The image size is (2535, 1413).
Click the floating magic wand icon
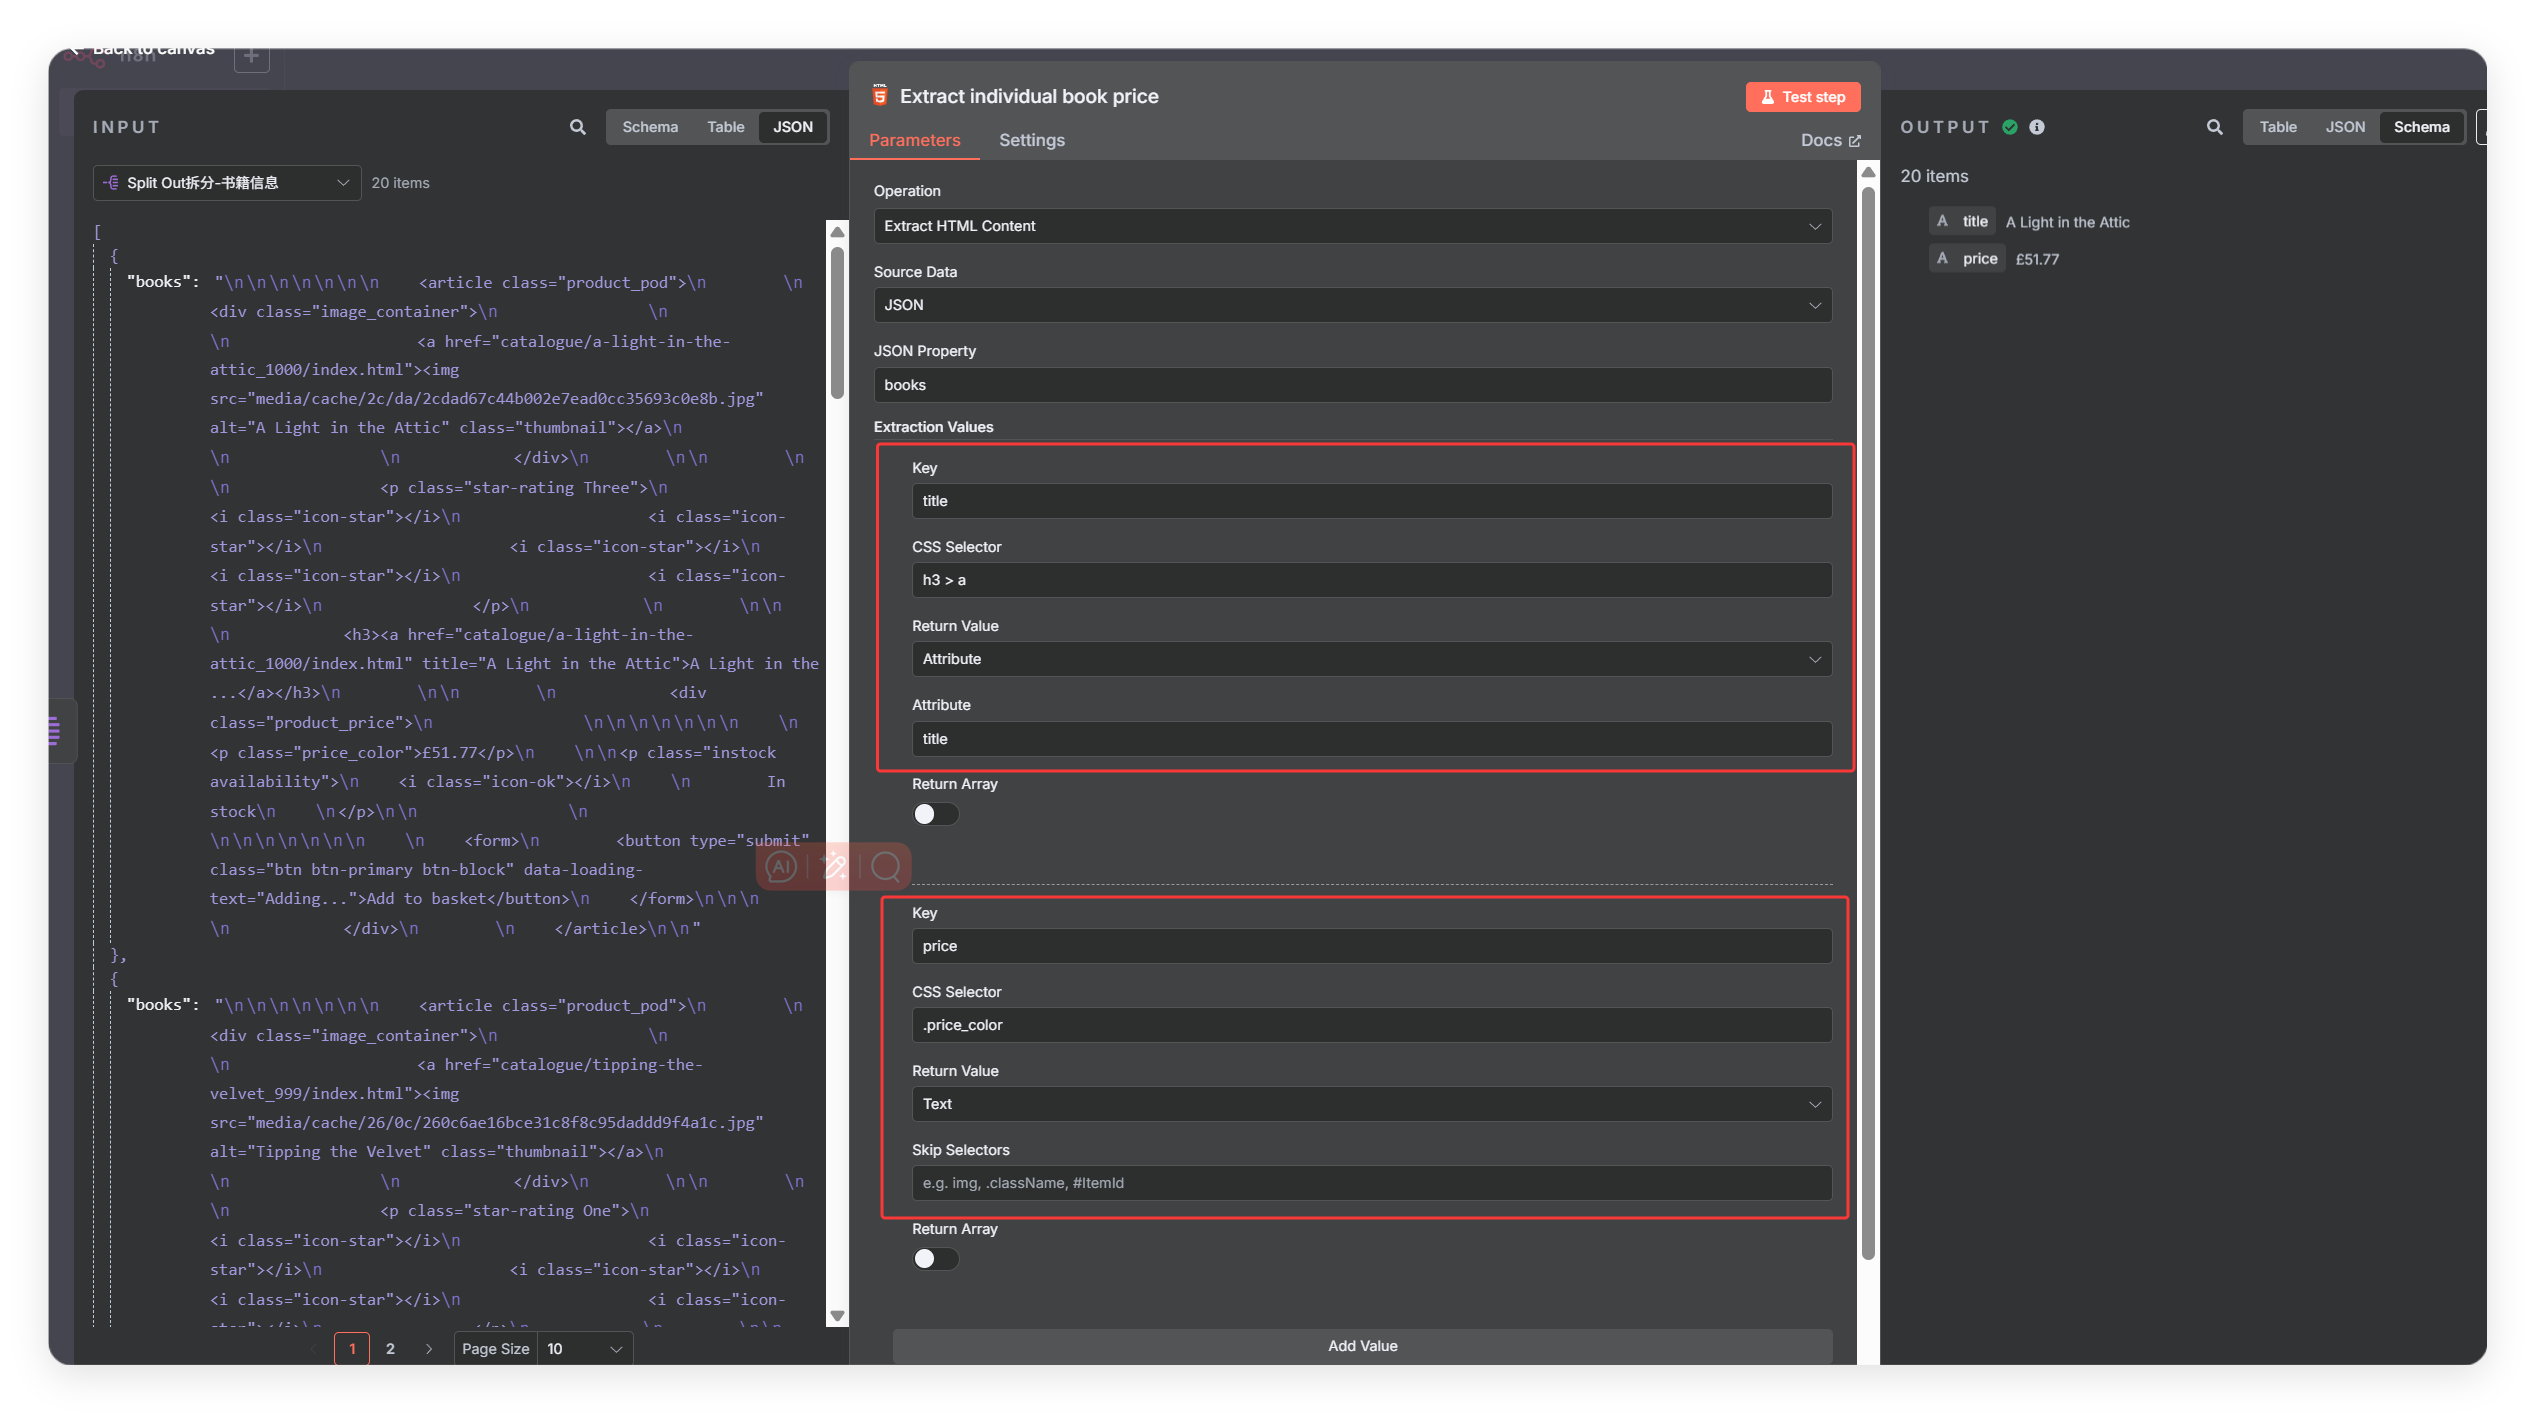(x=834, y=866)
